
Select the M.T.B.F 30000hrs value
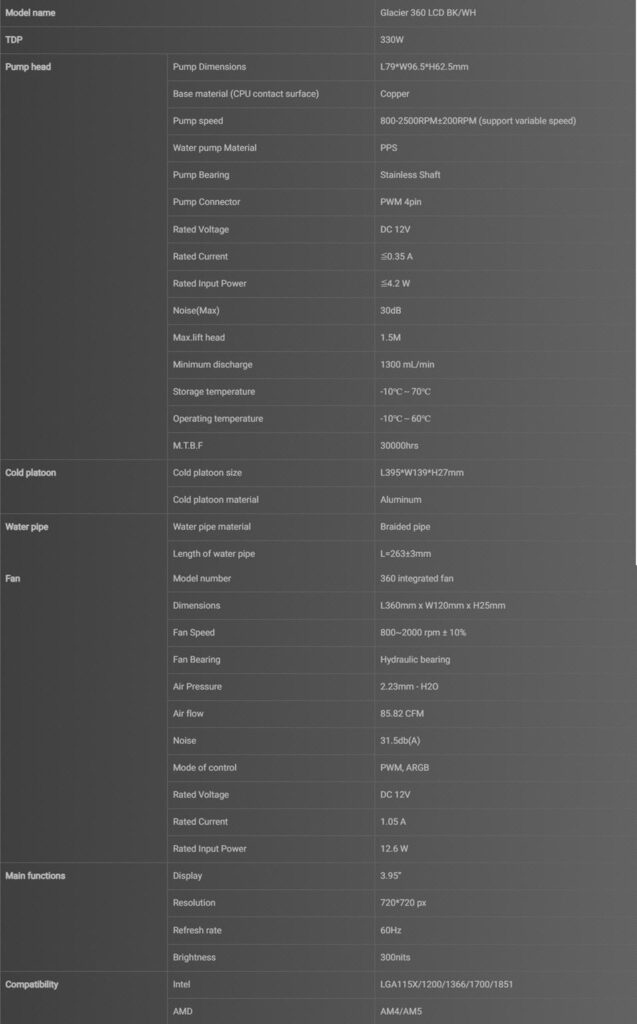click(399, 445)
